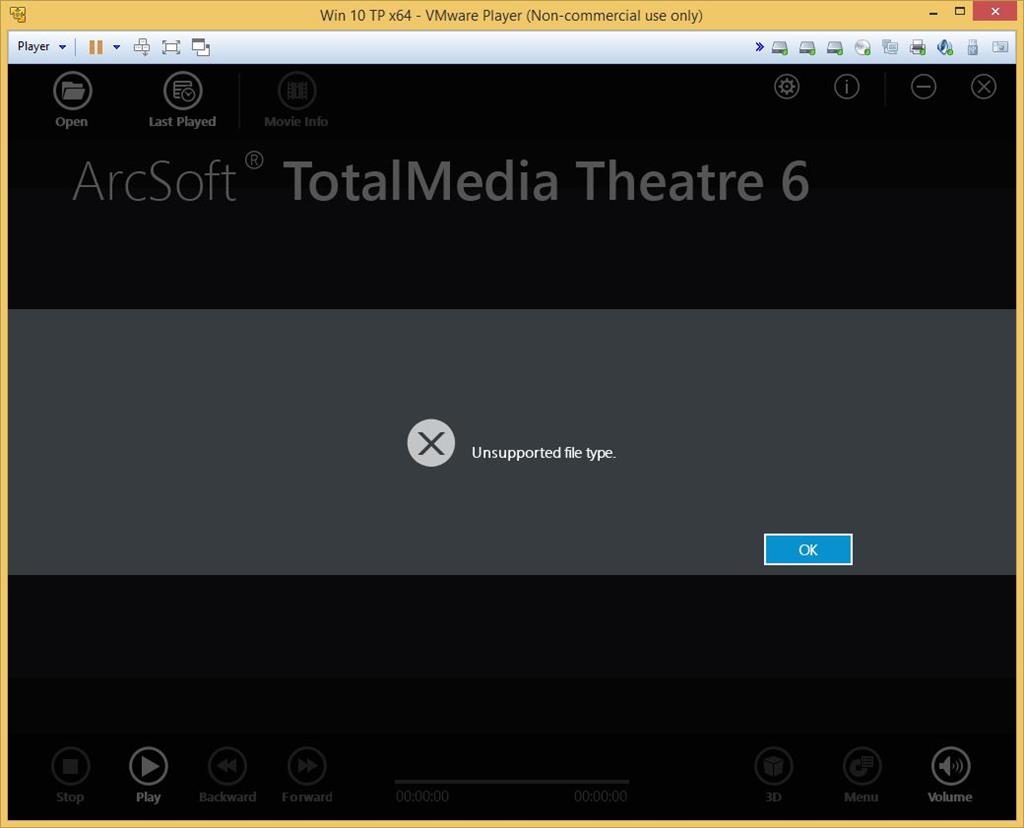Screen dimensions: 1024x828
Task: Show the Last Played list
Action: (182, 100)
